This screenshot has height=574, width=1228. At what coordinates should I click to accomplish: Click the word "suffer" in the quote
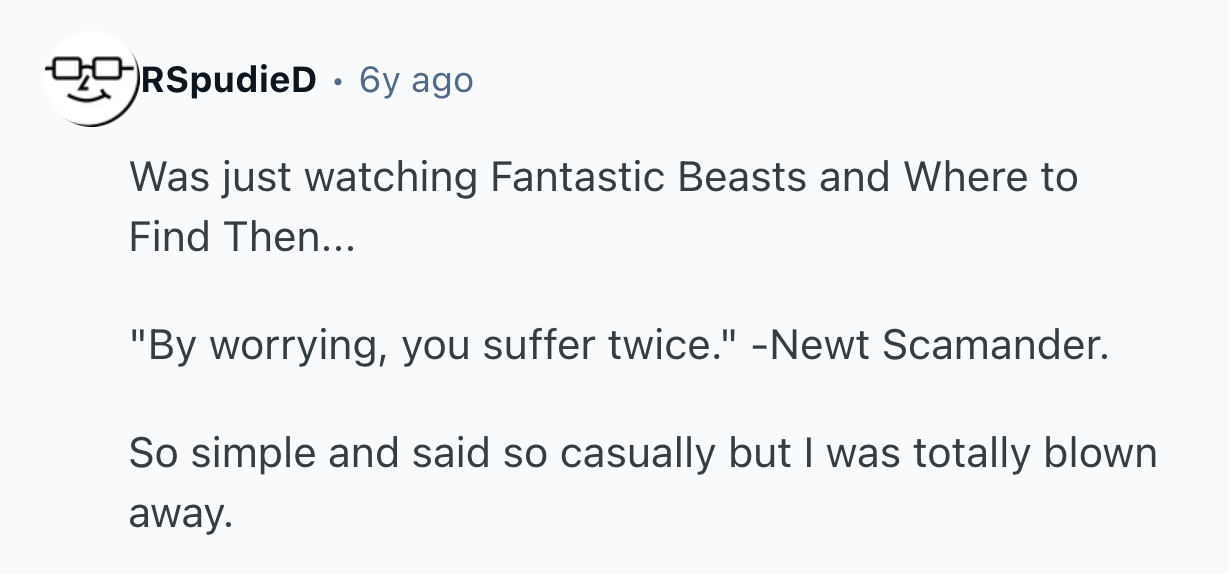[x=544, y=345]
